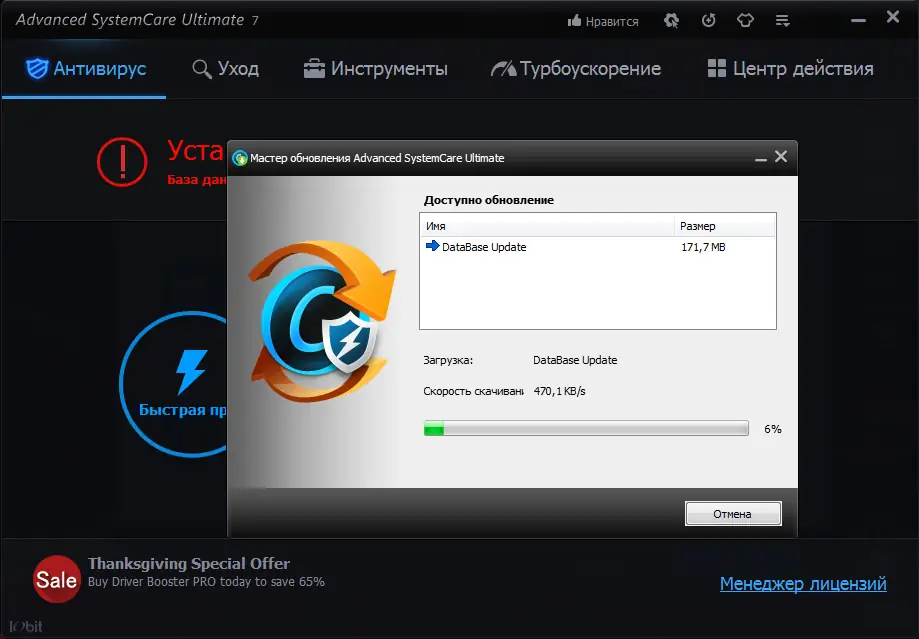
Task: Switch to the Уход tab
Action: tap(226, 69)
